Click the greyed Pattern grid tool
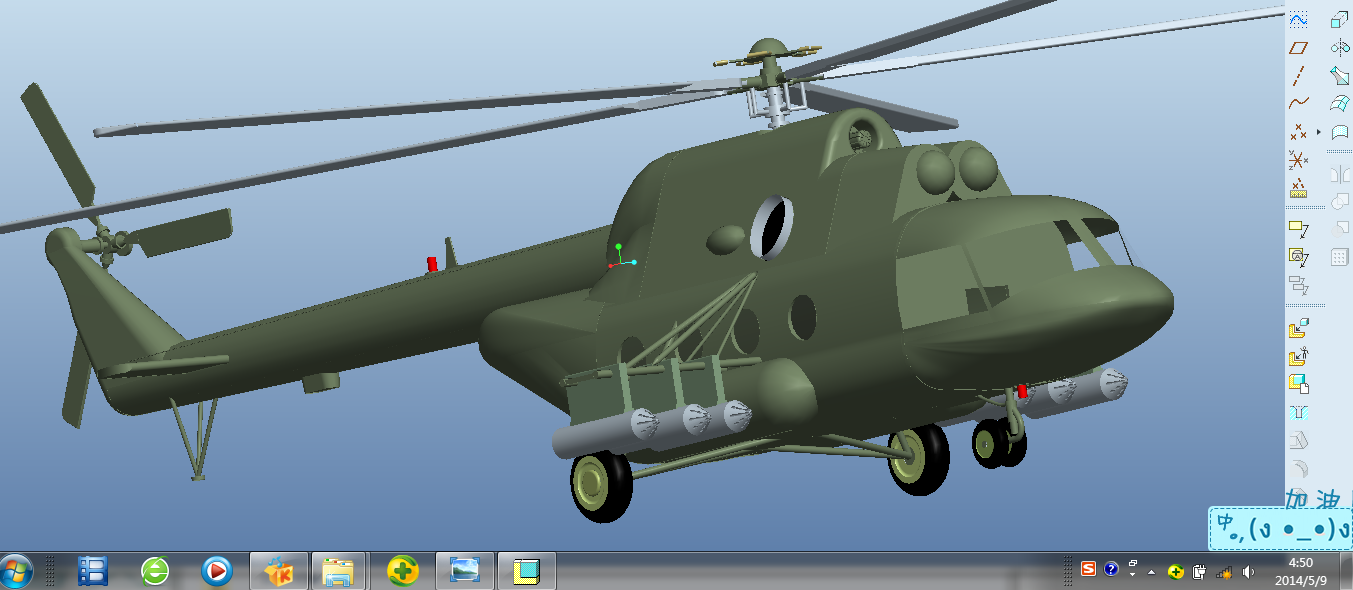This screenshot has width=1353, height=590. pos(1340,257)
